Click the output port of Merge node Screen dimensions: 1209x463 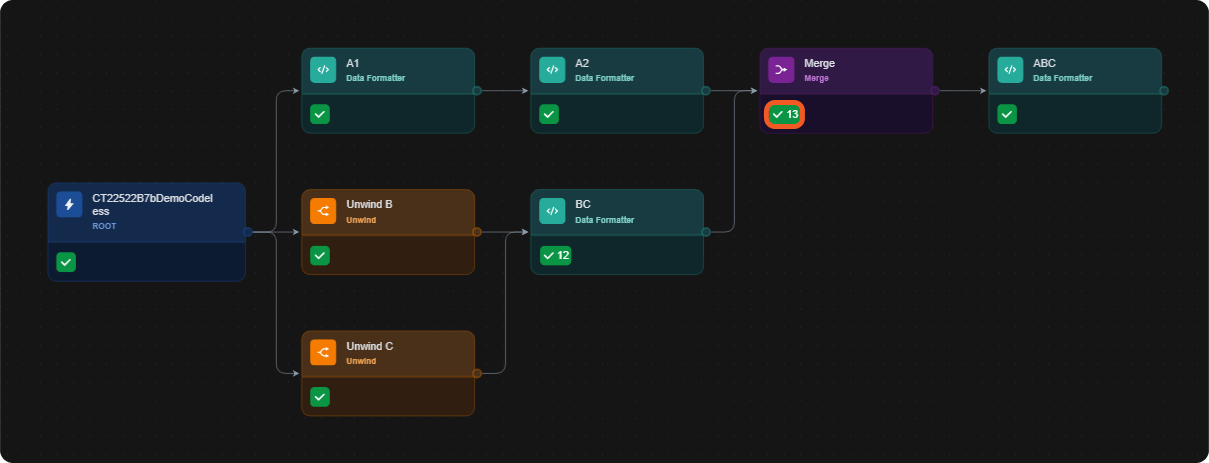coord(934,90)
